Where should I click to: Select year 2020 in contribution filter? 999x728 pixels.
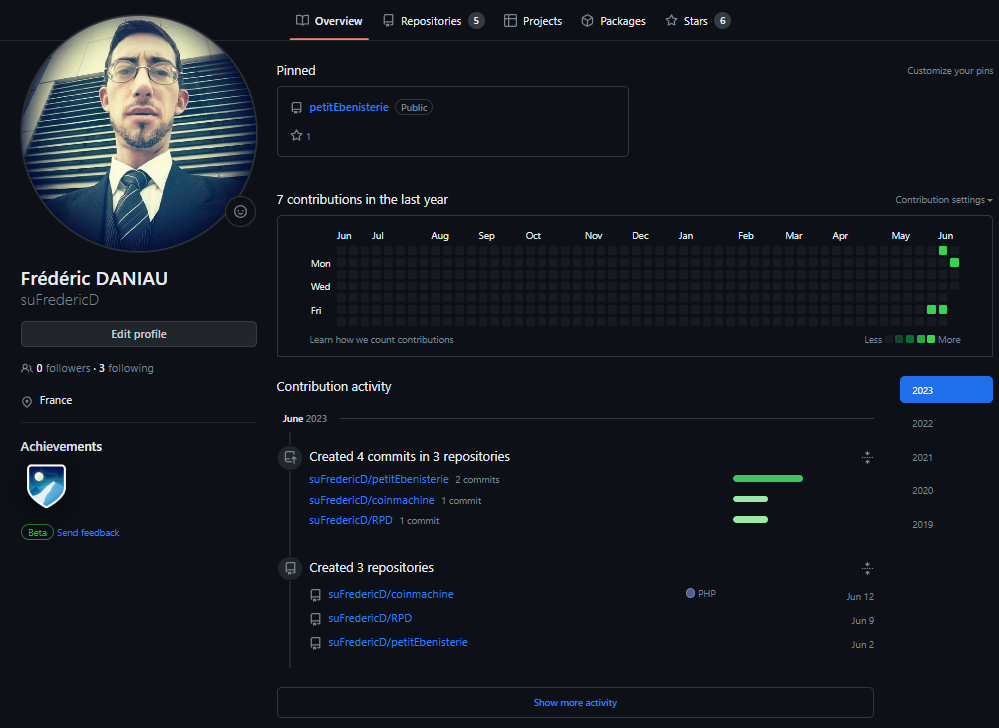coord(923,490)
